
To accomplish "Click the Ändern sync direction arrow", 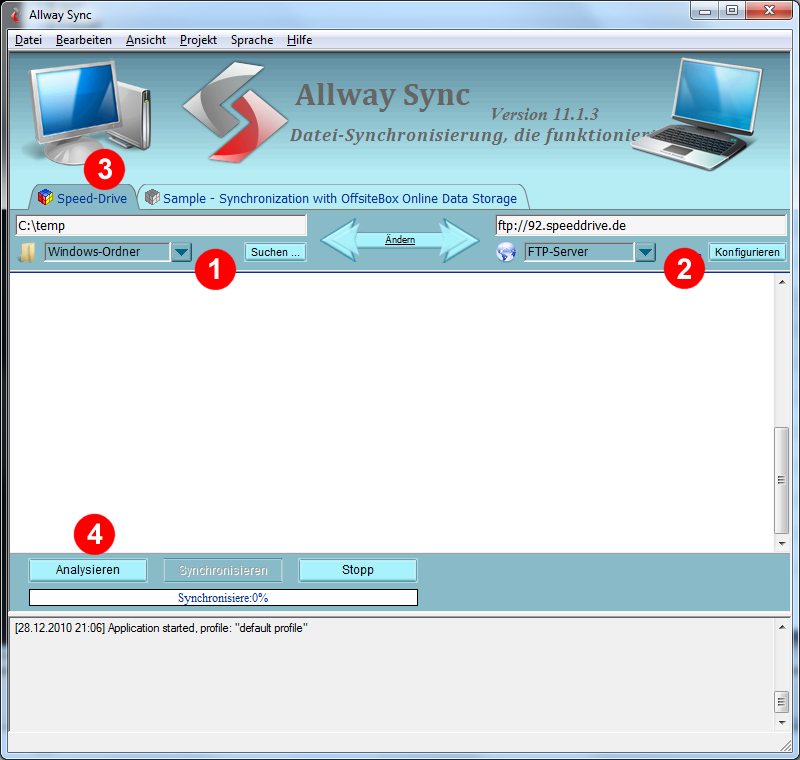I will coord(399,240).
